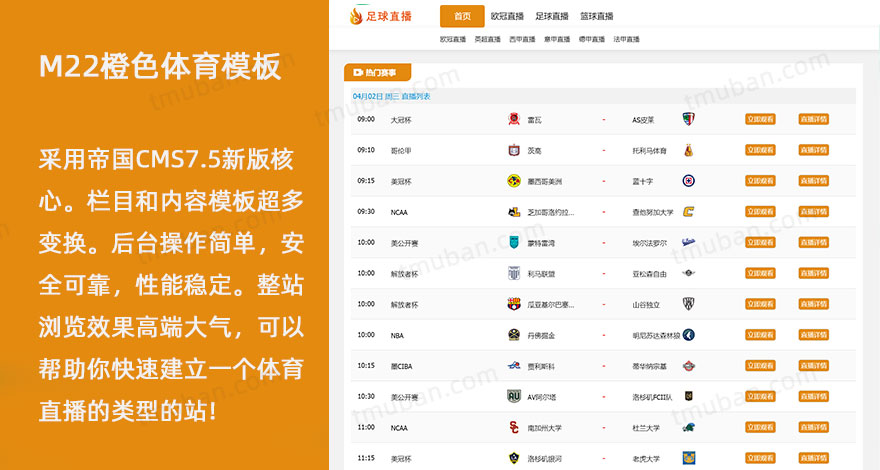880x470 pixels.
Task: Click 立即观看 for the 哥伦甲 match
Action: [x=760, y=150]
